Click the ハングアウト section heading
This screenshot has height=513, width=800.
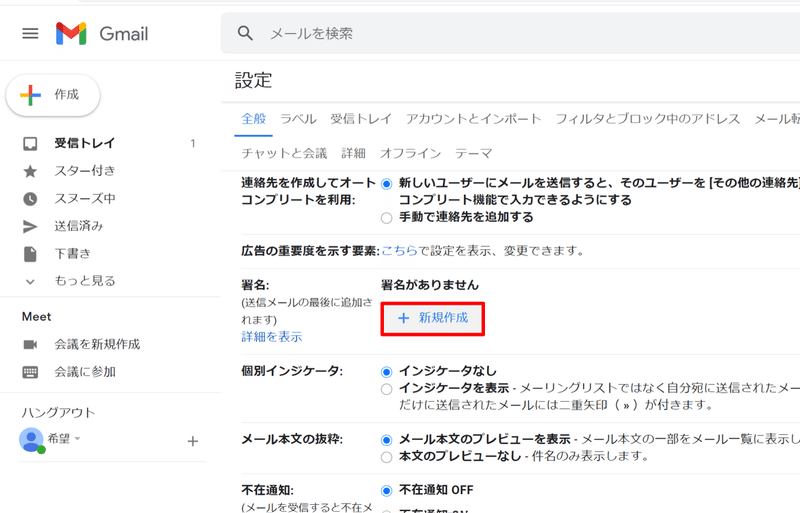coord(58,412)
